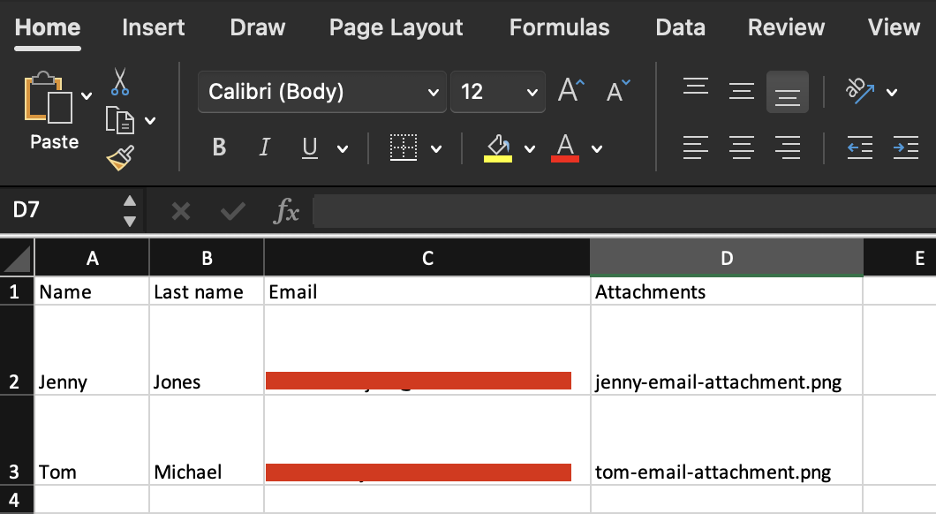The width and height of the screenshot is (936, 514).
Task: Open the View tab
Action: (x=894, y=27)
